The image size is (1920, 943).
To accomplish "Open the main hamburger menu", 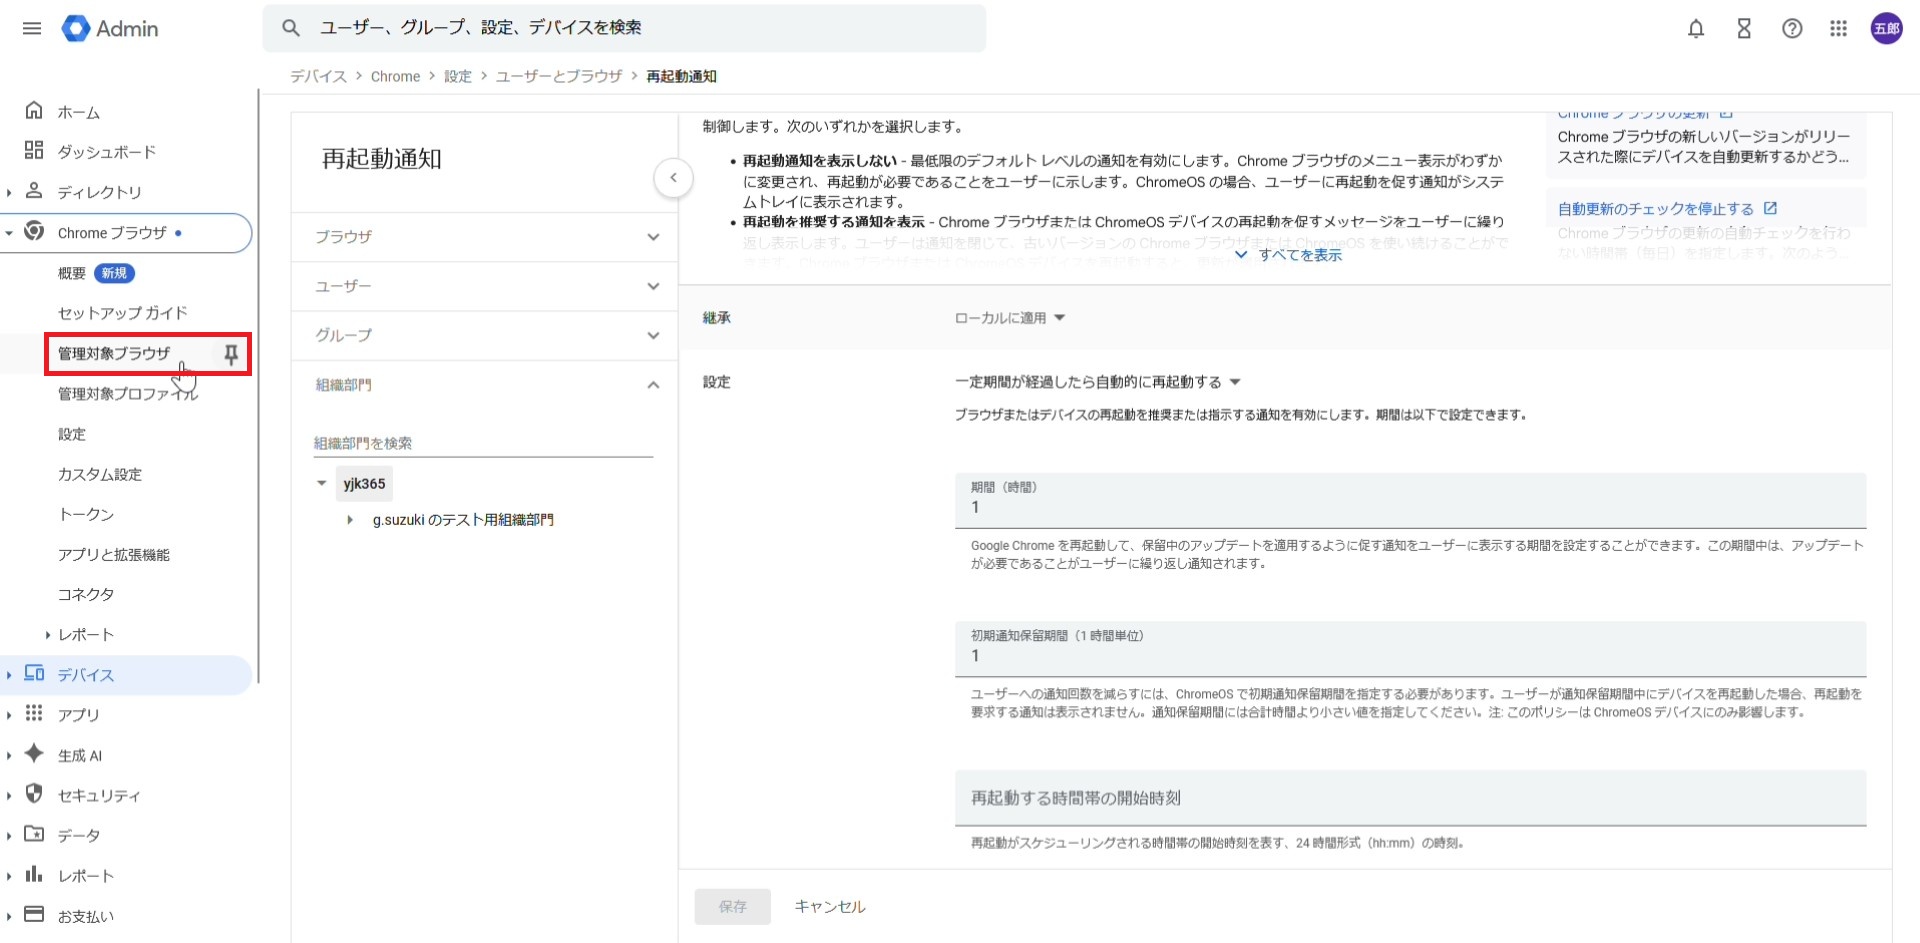I will coord(32,28).
